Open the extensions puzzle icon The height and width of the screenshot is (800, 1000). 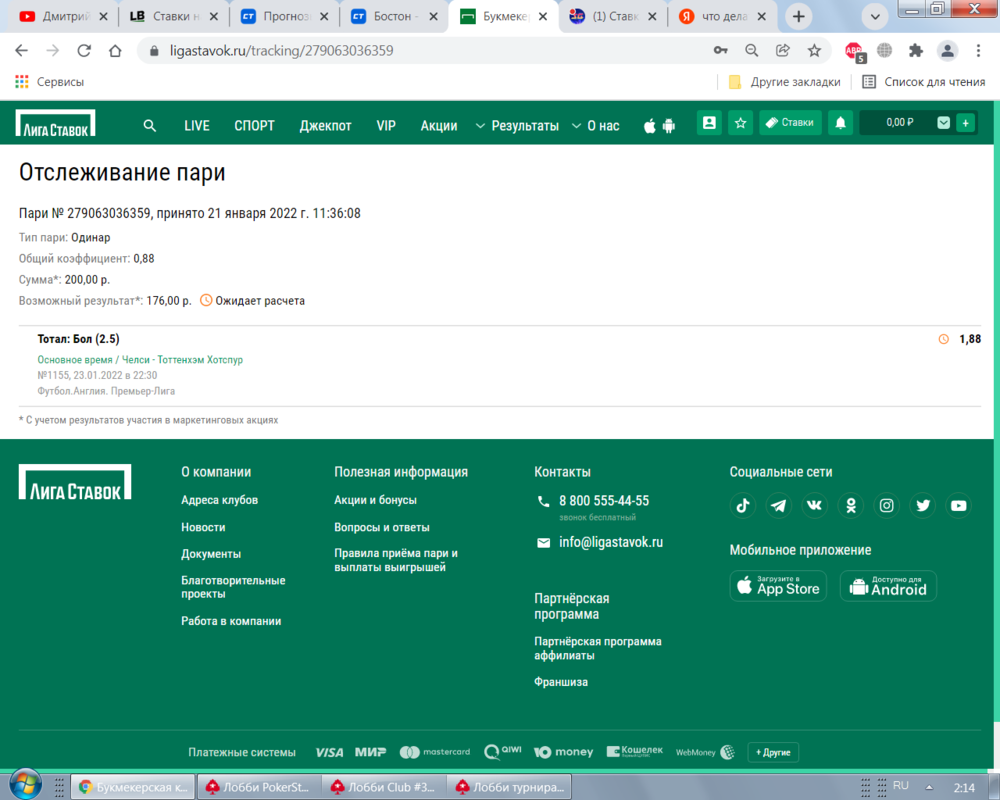tap(916, 50)
